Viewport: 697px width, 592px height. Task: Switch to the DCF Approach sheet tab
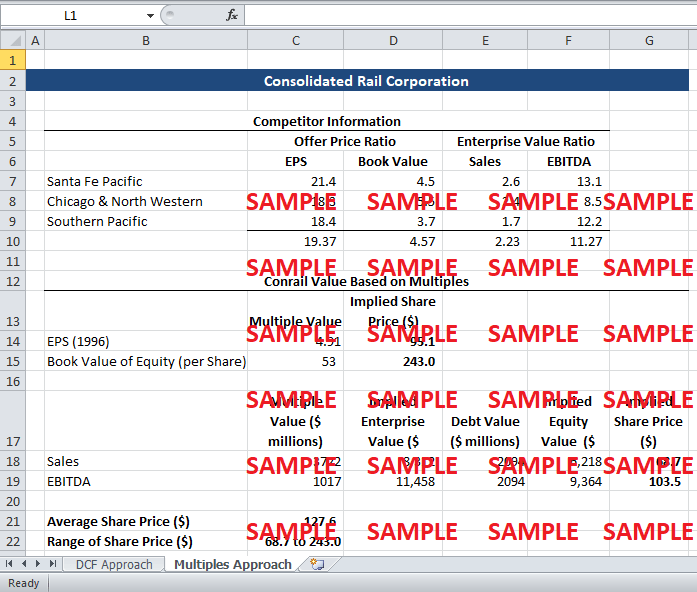[114, 564]
